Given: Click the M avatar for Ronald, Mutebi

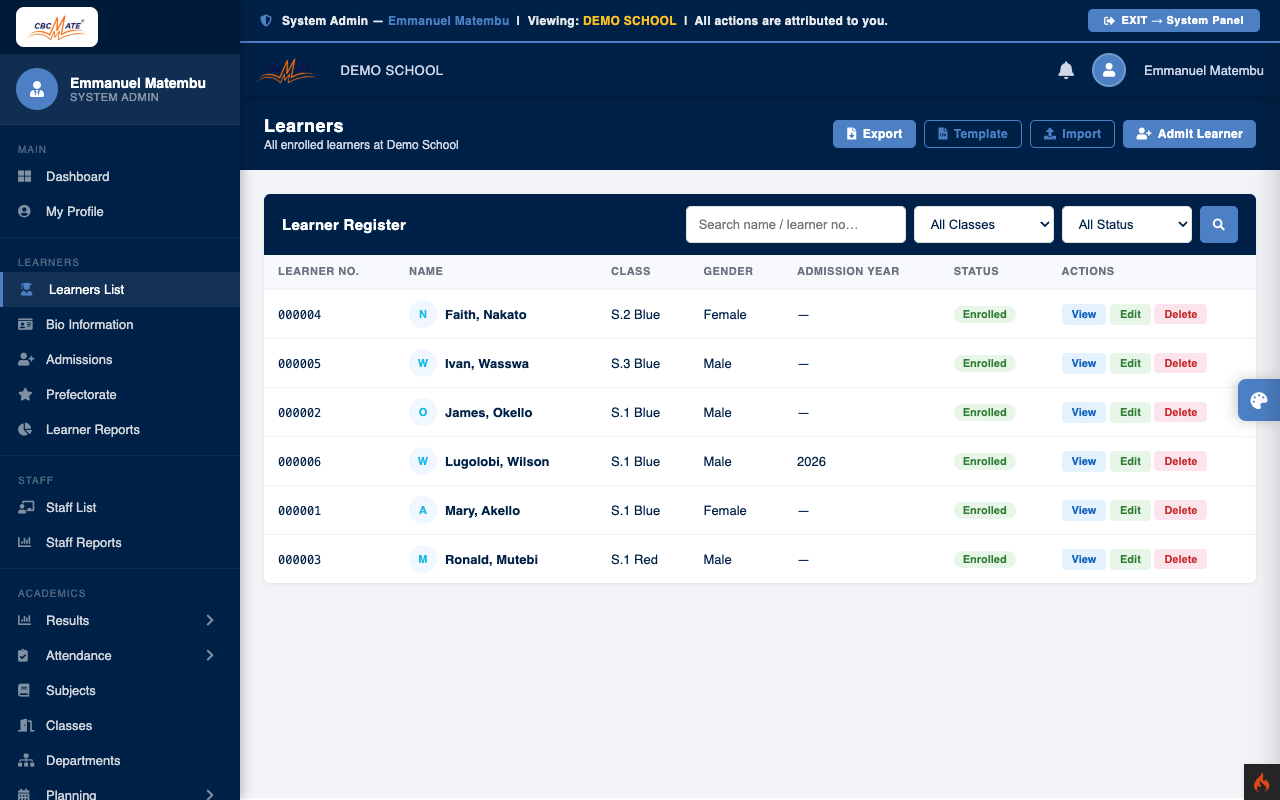Looking at the screenshot, I should pyautogui.click(x=423, y=559).
